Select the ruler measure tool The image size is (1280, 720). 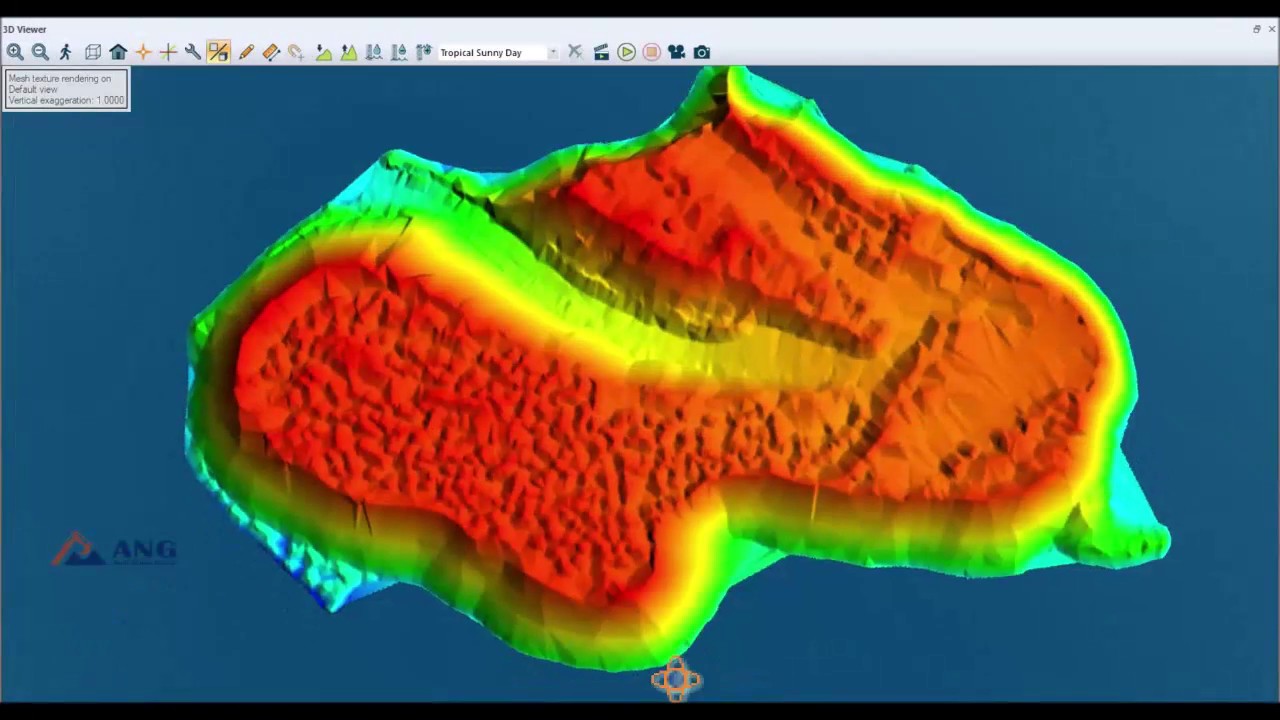[271, 52]
